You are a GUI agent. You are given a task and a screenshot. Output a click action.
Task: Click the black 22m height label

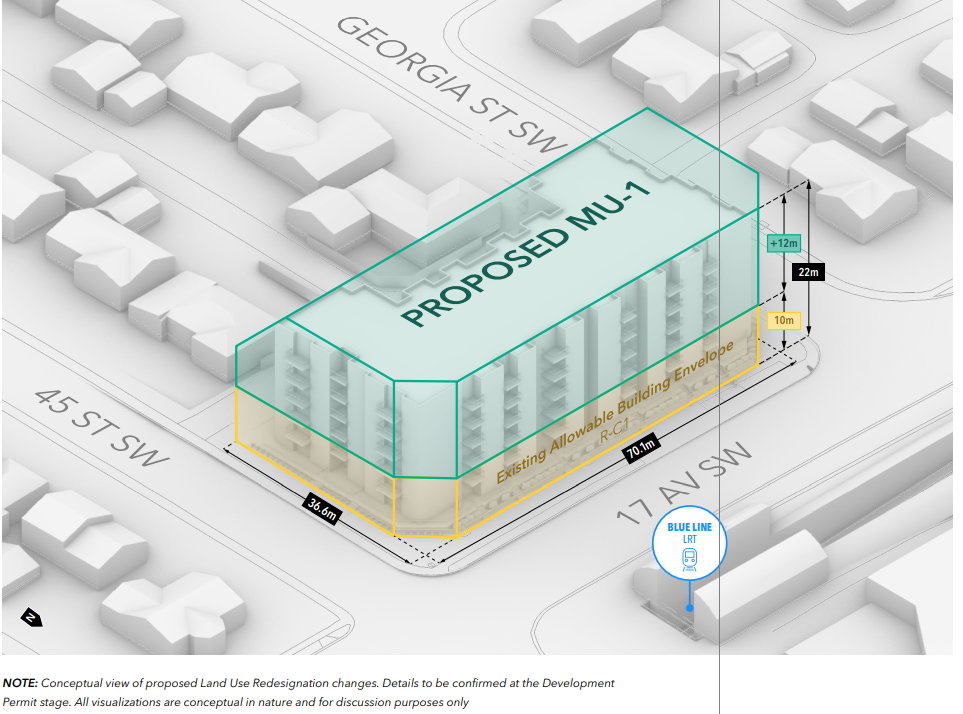[808, 271]
